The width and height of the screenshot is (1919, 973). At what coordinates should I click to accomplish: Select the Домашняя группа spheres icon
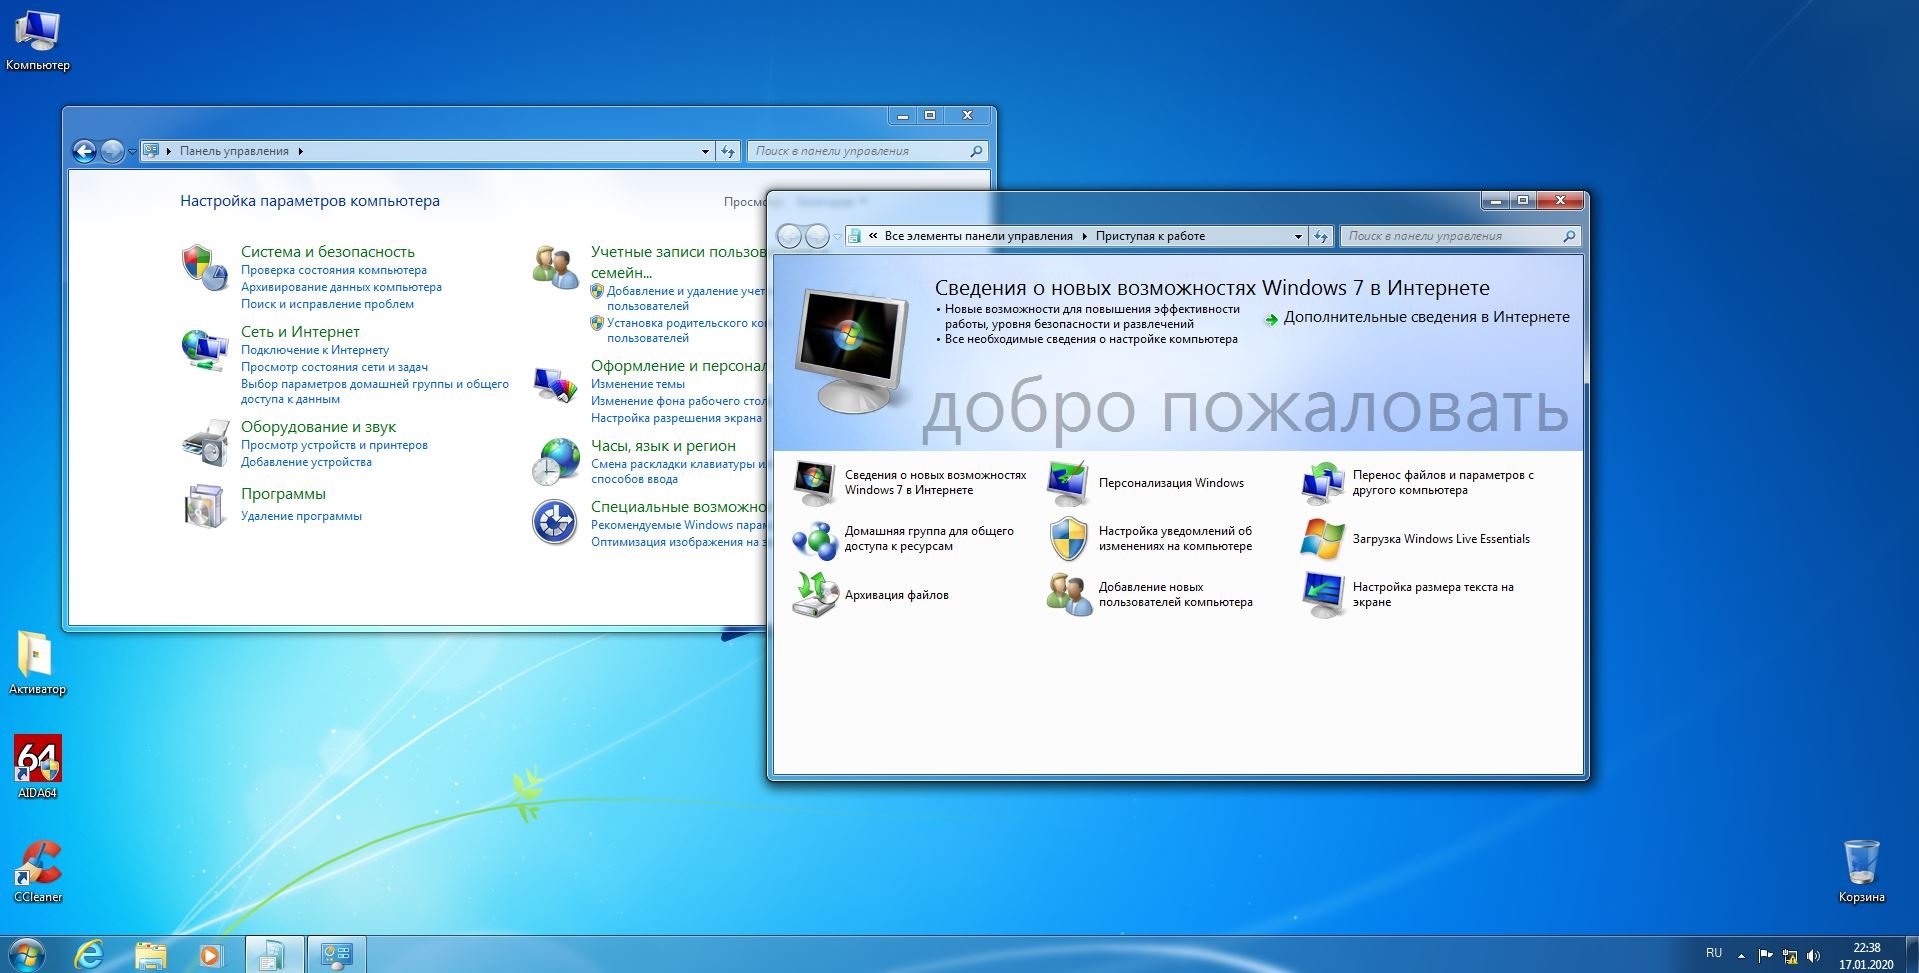pyautogui.click(x=815, y=540)
